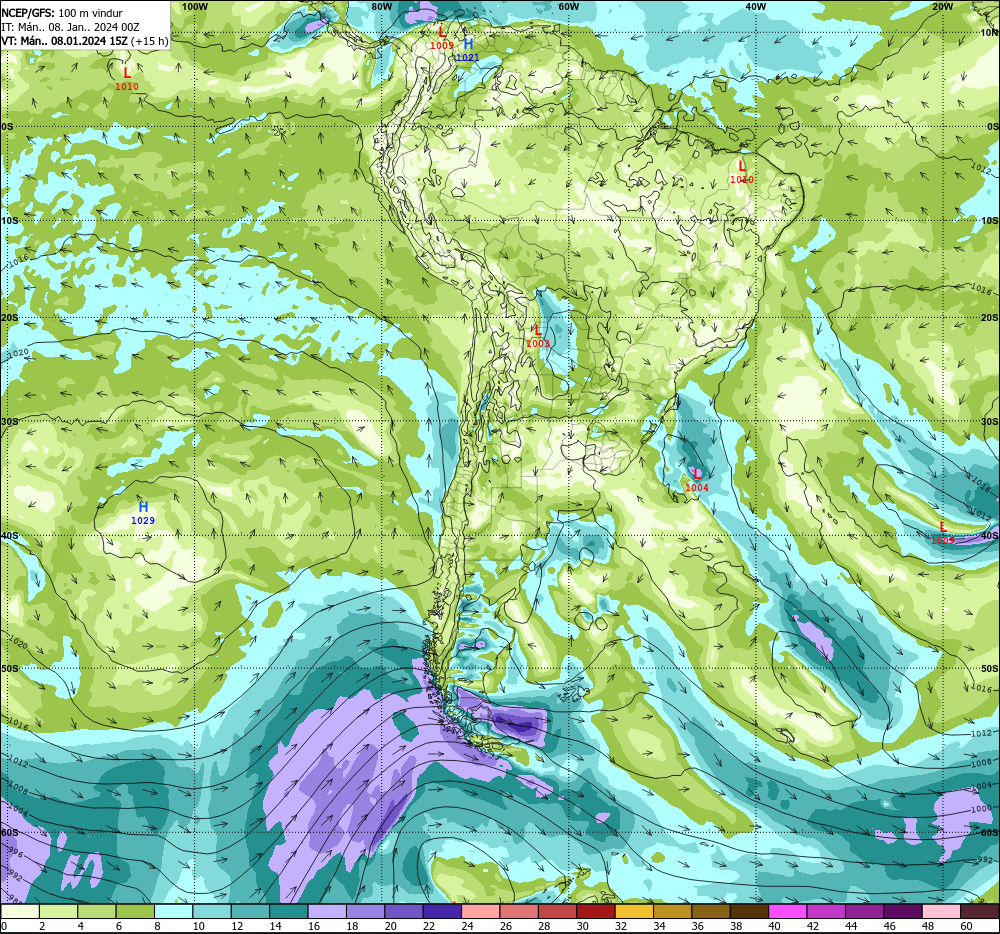The width and height of the screenshot is (1000, 934).
Task: Pick the 36–38 brown legend swatch
Action: [x=711, y=911]
